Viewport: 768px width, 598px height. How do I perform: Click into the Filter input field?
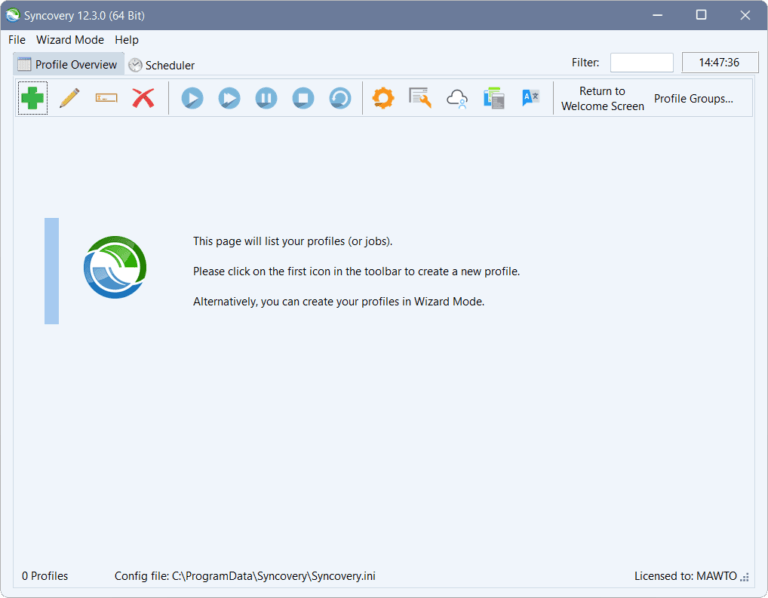pos(642,63)
